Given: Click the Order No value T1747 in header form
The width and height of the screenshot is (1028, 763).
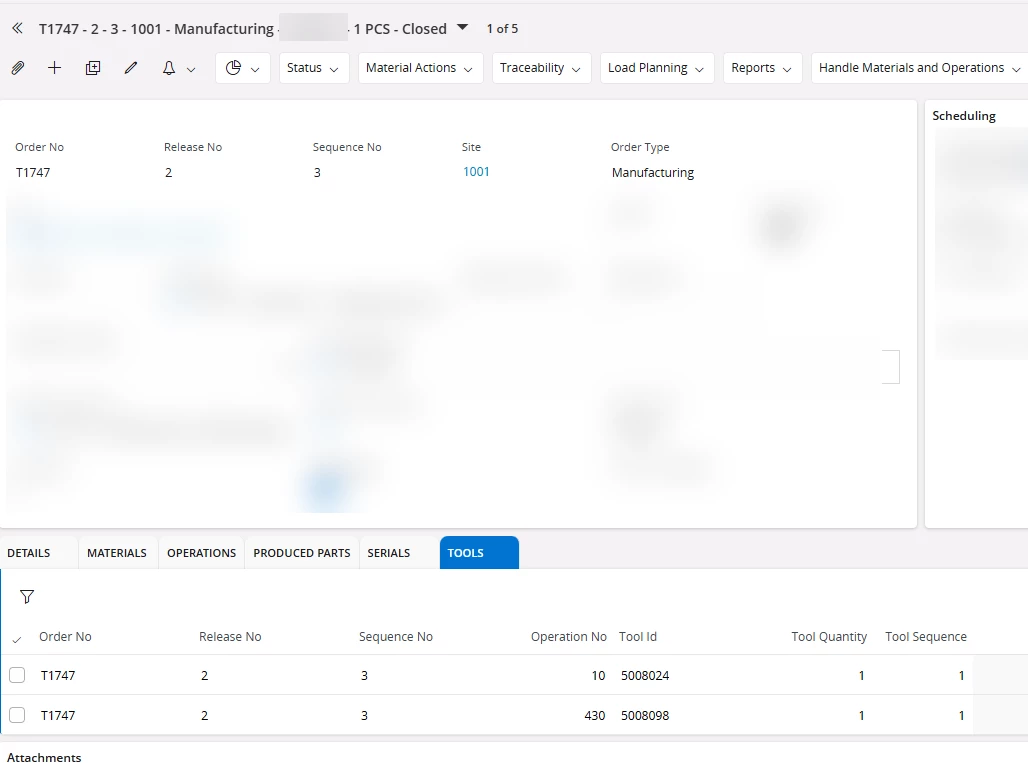Looking at the screenshot, I should click(x=33, y=172).
